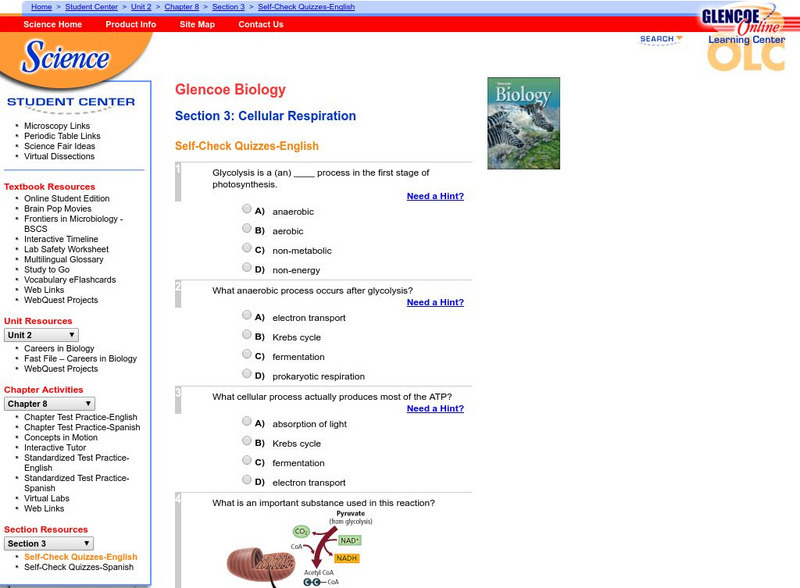The image size is (800, 588).
Task: Open Fast File – Careers in Biology
Action: point(81,358)
